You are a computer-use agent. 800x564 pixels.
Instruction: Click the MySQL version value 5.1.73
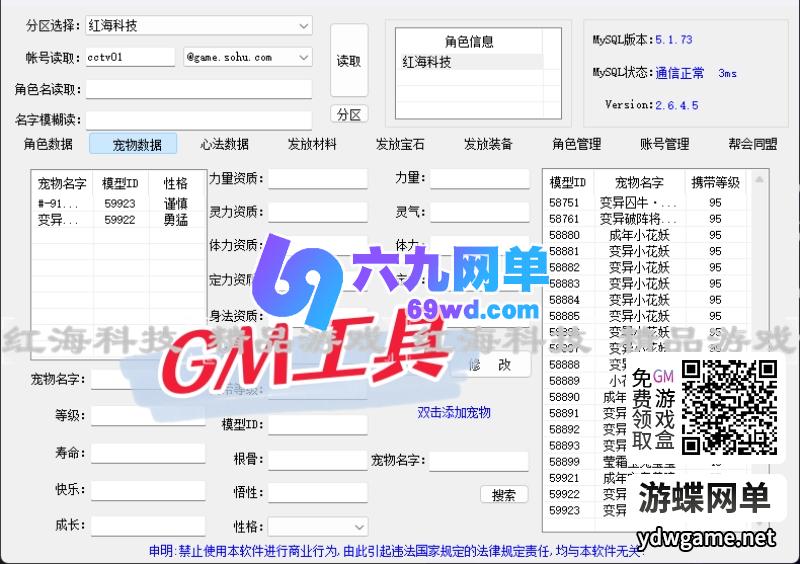pos(674,40)
